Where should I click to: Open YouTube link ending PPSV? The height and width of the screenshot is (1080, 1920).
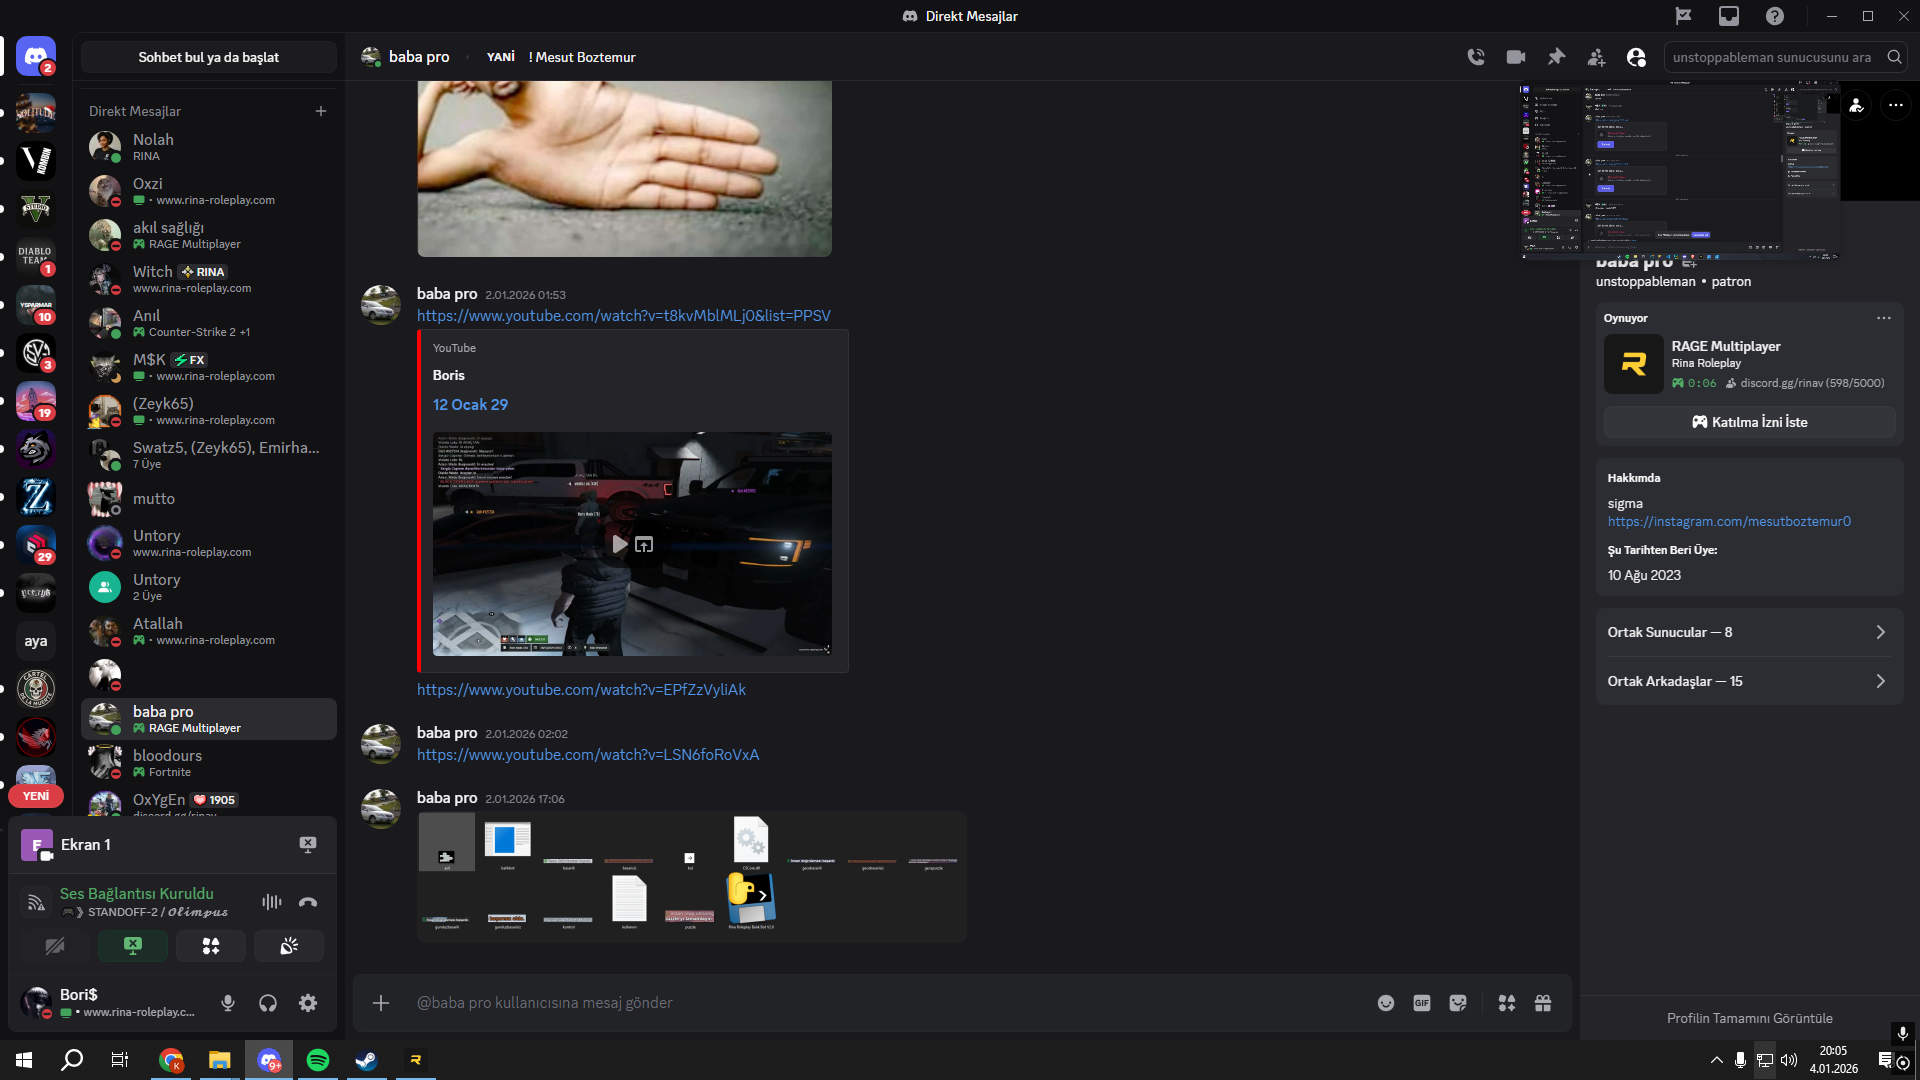click(623, 315)
